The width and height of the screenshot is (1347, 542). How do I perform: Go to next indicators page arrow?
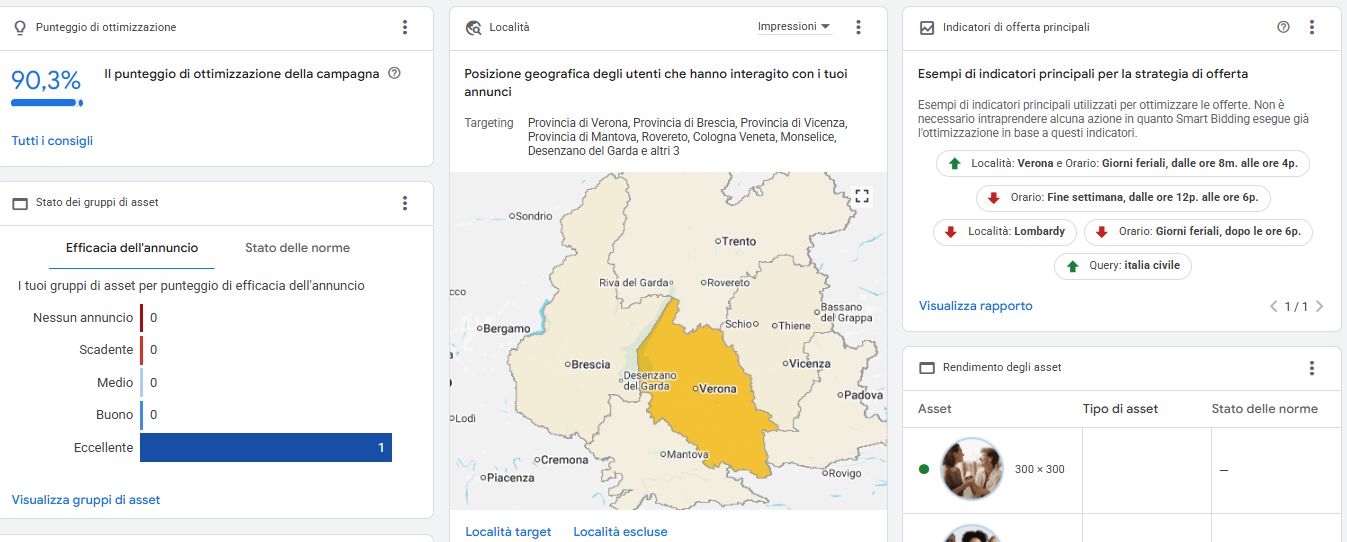click(x=1320, y=307)
